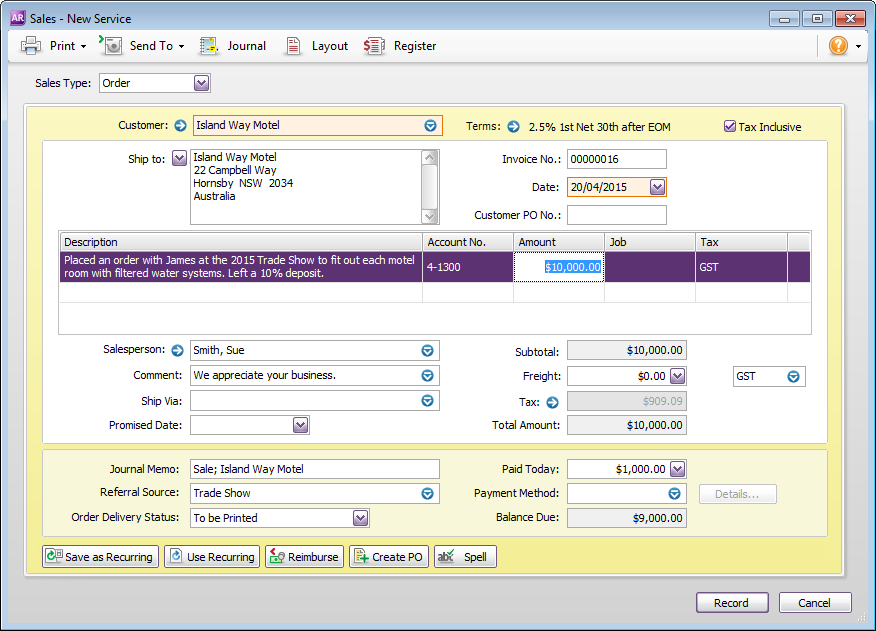Open the Payment Method selection list

(674, 494)
